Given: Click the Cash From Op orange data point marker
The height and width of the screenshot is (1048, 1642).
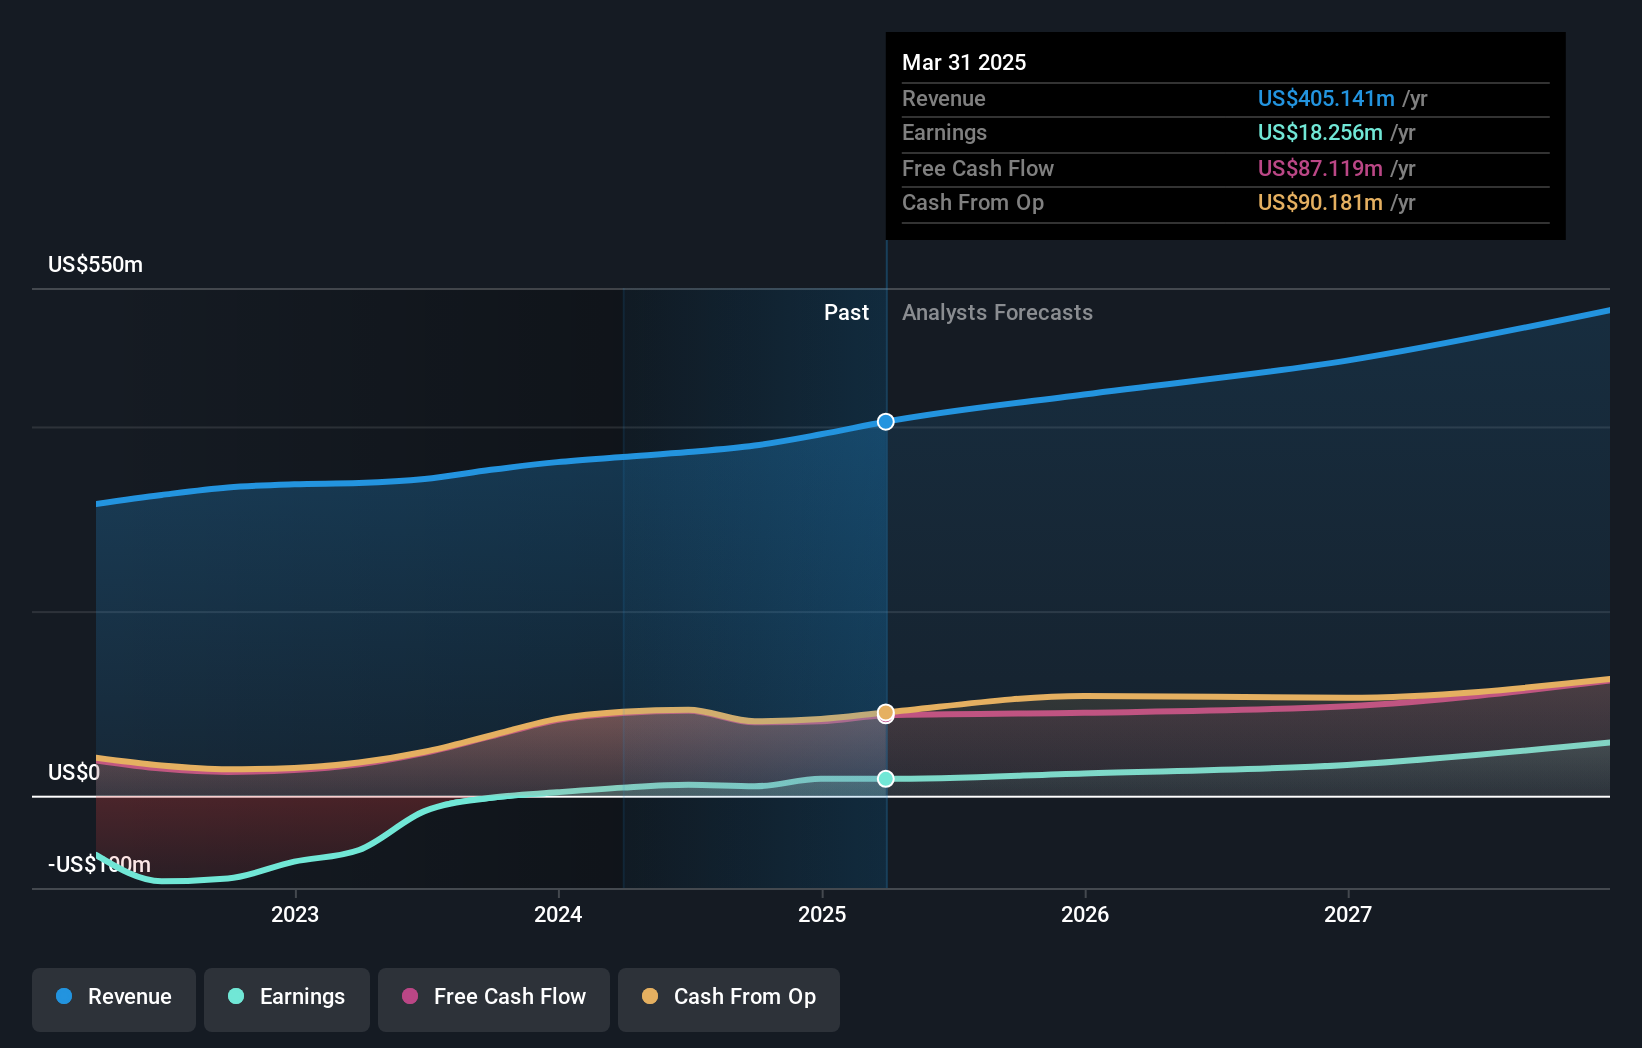Looking at the screenshot, I should pos(886,712).
